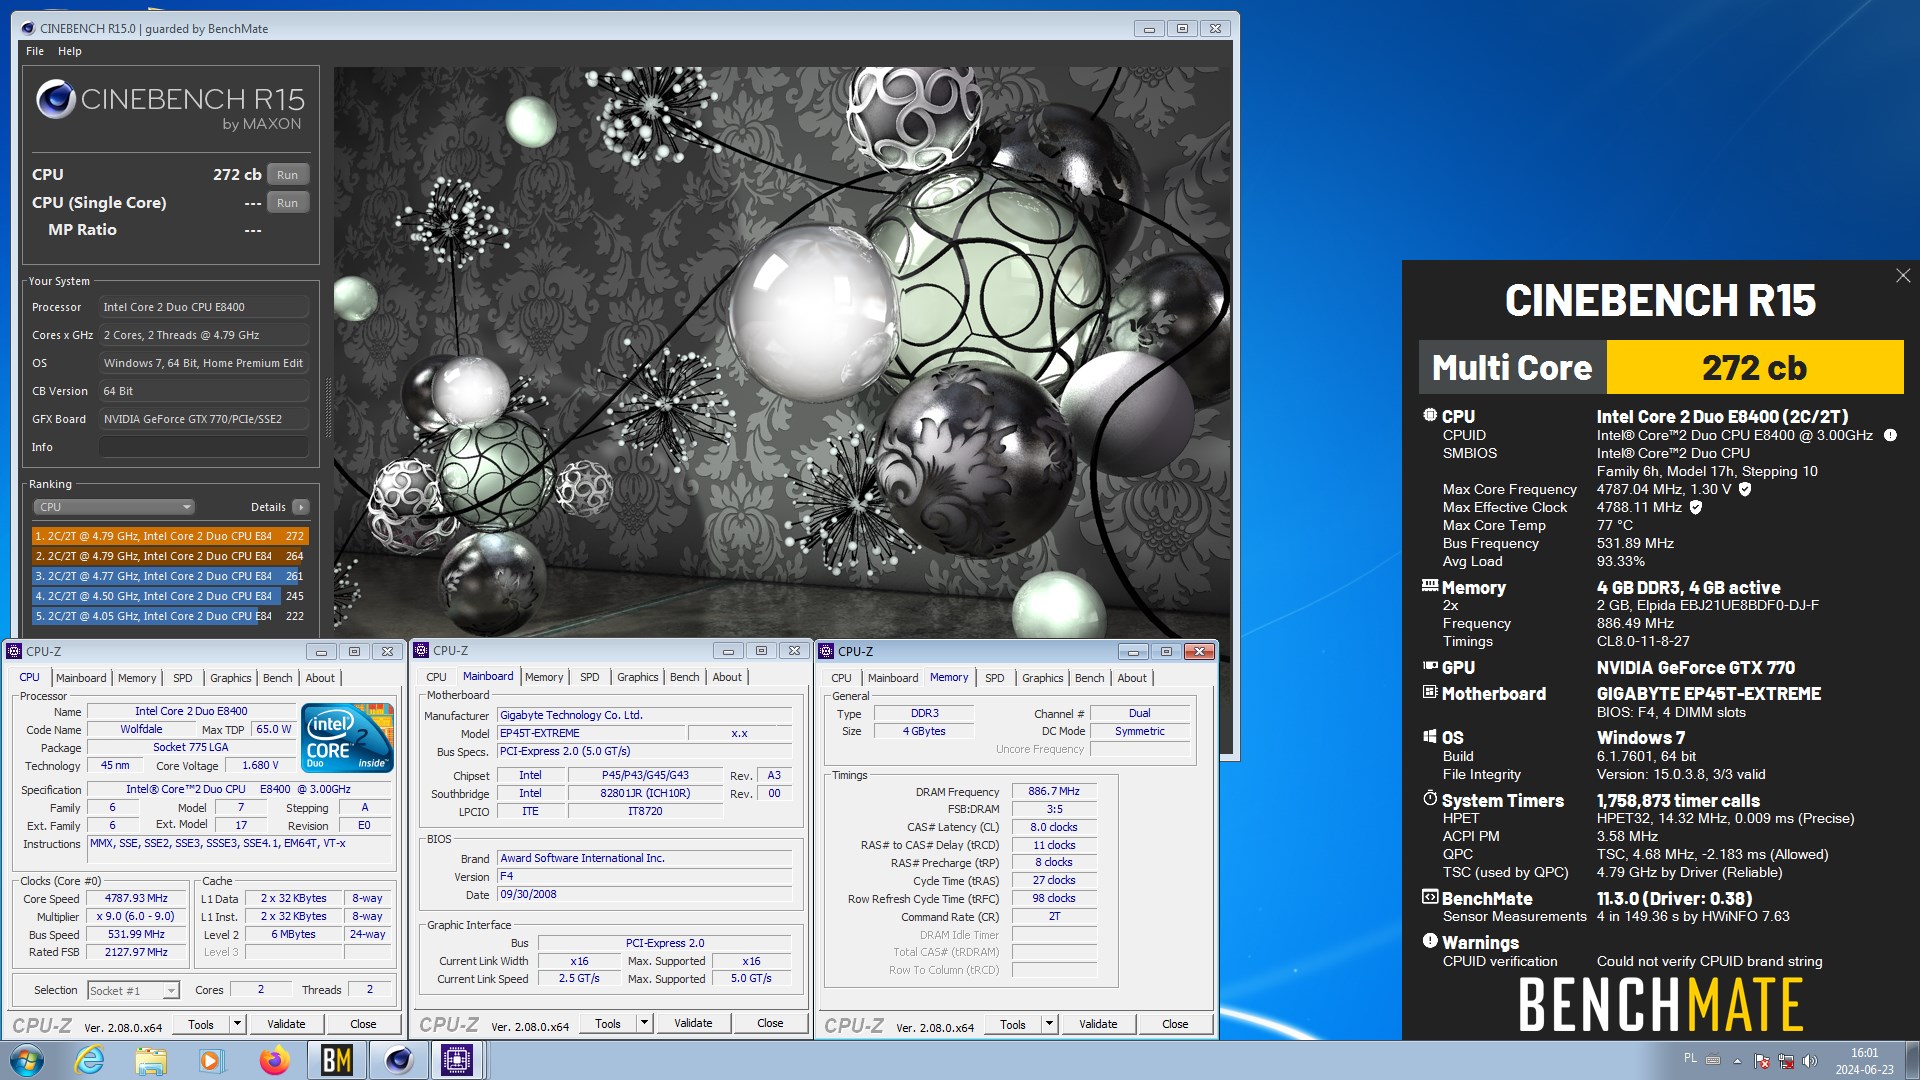Click the left CPU-Z window title icon
Viewport: 1920px width, 1080px height.
[15, 651]
